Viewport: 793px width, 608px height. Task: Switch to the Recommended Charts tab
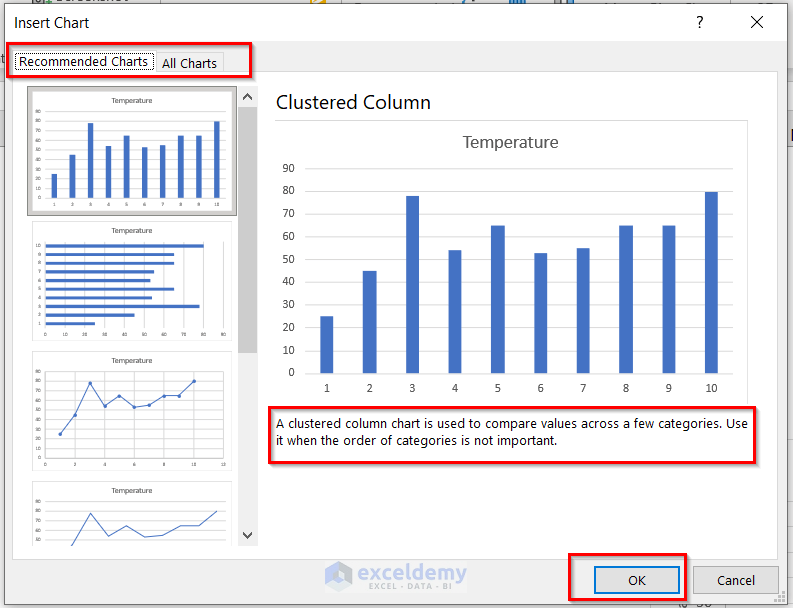(83, 62)
